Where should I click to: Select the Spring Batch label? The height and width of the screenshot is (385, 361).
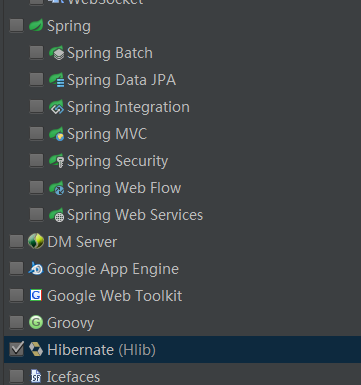click(x=110, y=53)
